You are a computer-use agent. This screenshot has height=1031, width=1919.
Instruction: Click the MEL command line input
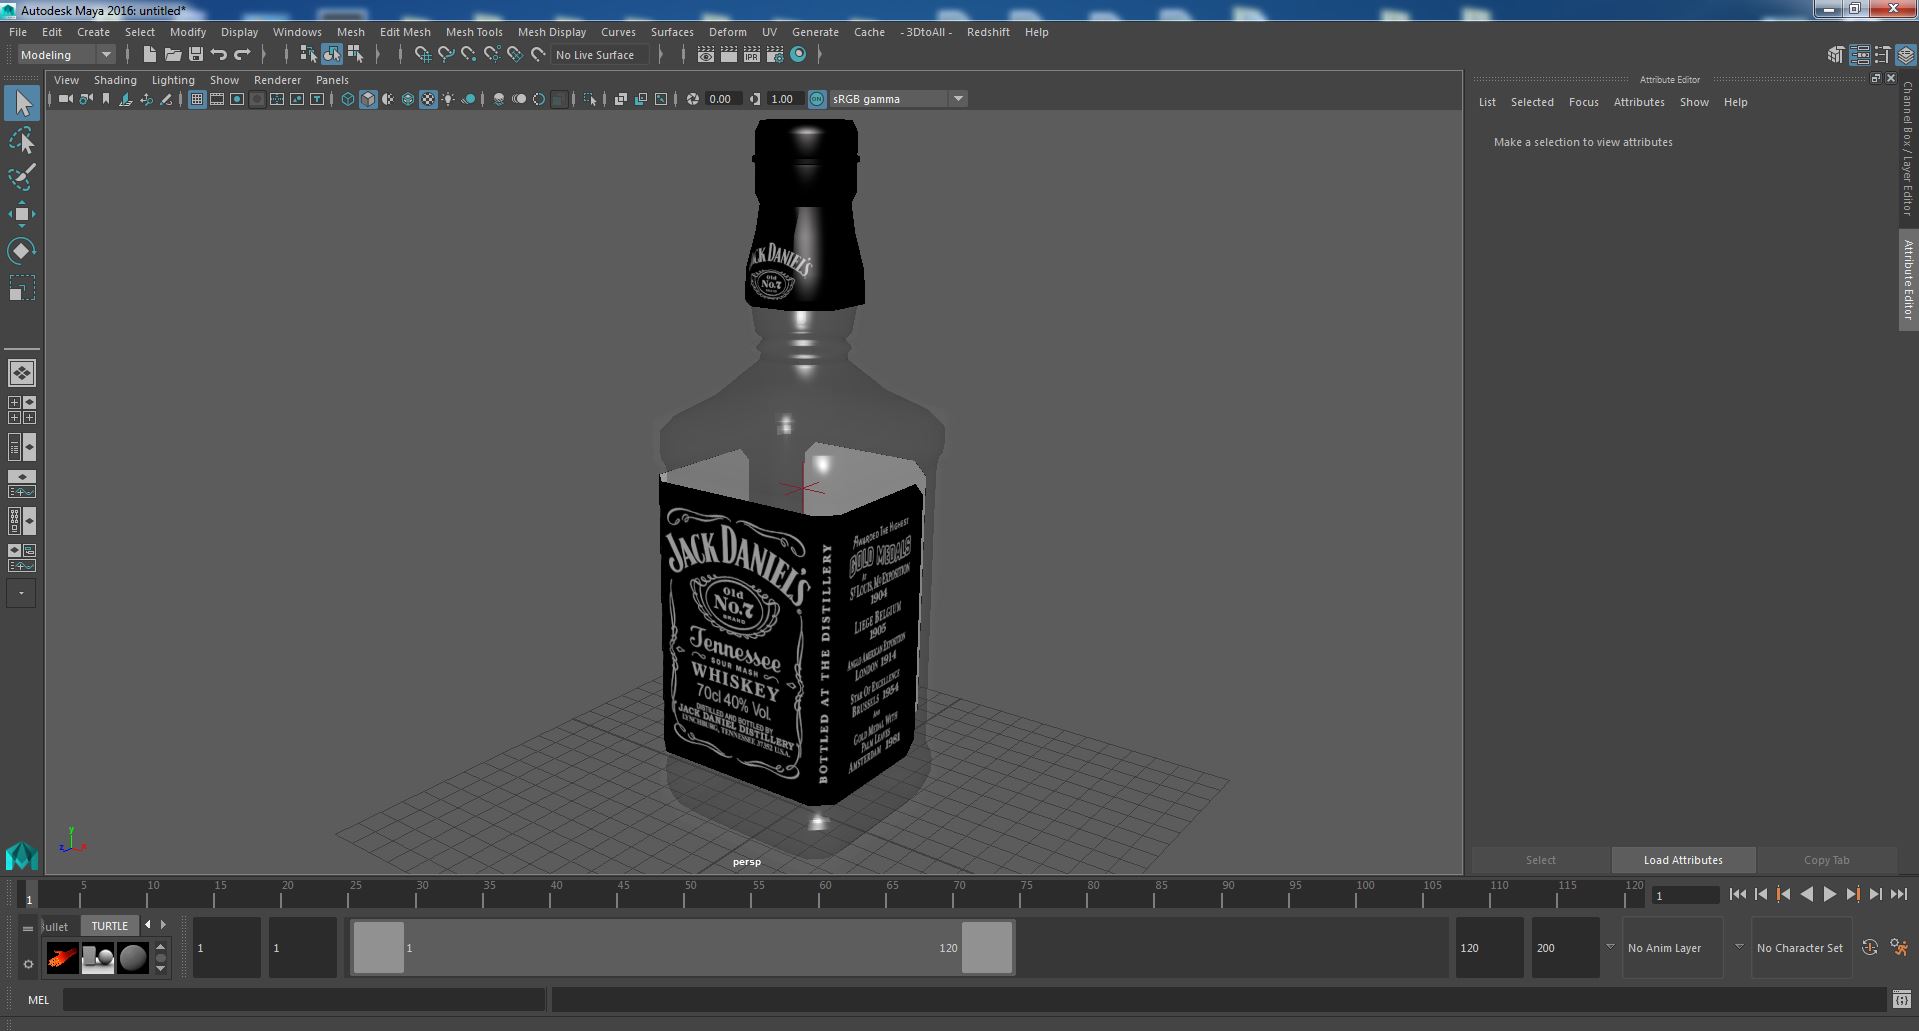pyautogui.click(x=304, y=999)
